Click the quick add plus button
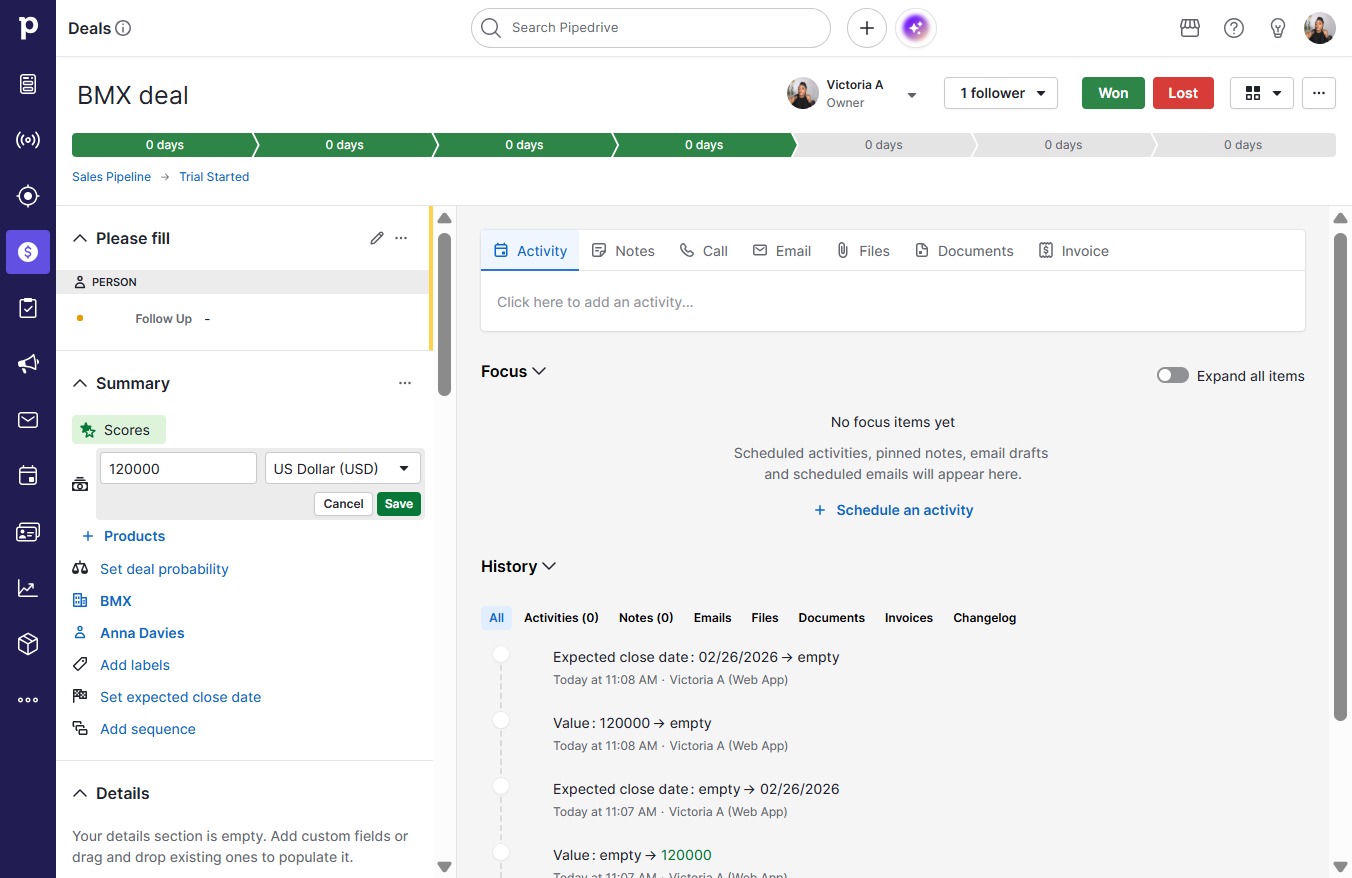This screenshot has height=878, width=1352. pyautogui.click(x=867, y=28)
